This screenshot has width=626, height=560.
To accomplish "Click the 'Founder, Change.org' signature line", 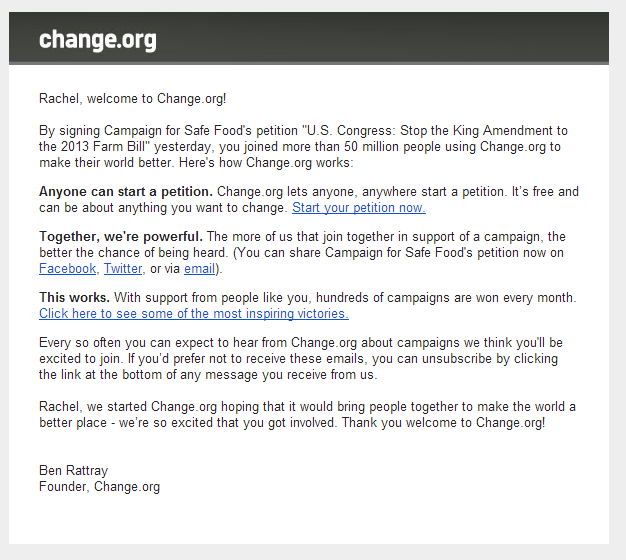I will coord(99,487).
